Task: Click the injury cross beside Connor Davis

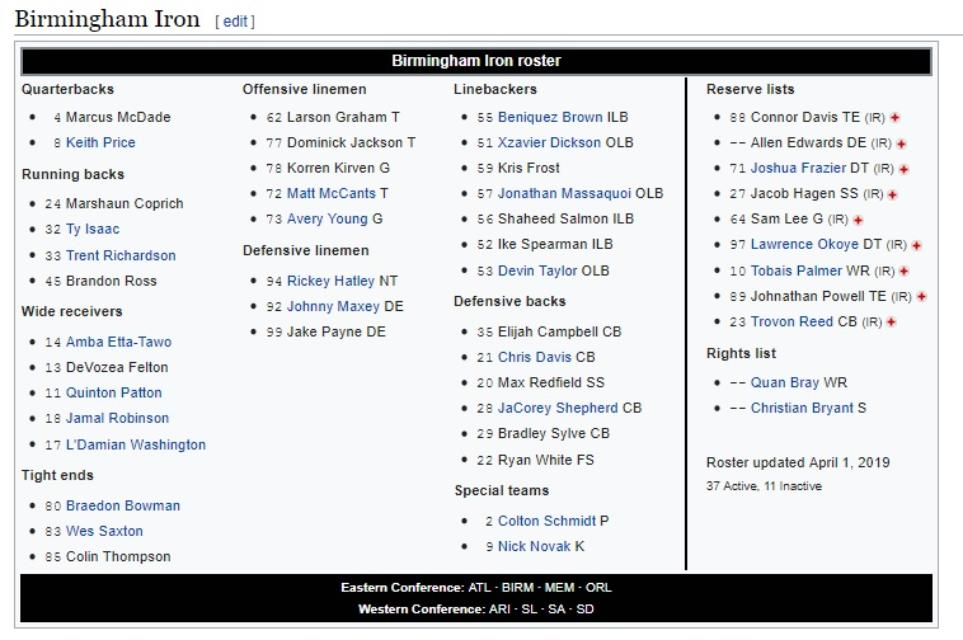Action: point(895,117)
